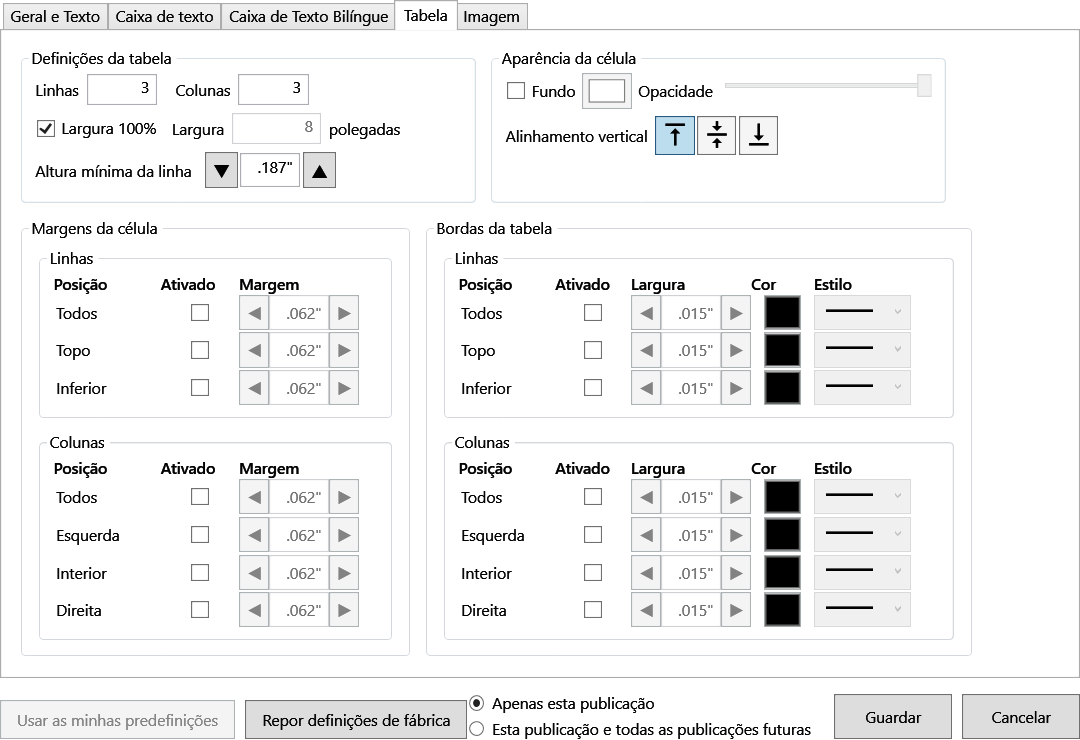Decrease border width for Linhas Todos
Screen dimensions: 1080x740
point(646,313)
